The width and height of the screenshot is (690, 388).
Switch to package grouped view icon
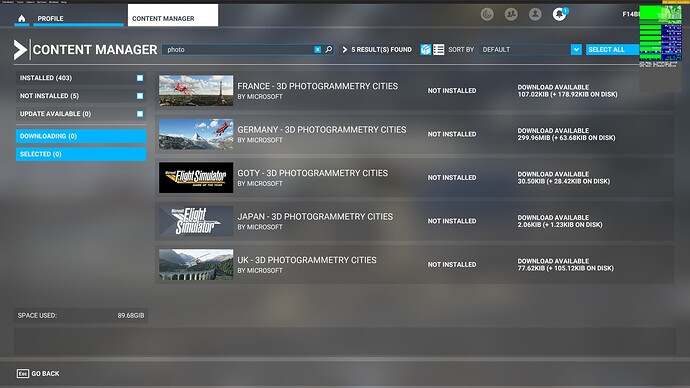point(426,50)
